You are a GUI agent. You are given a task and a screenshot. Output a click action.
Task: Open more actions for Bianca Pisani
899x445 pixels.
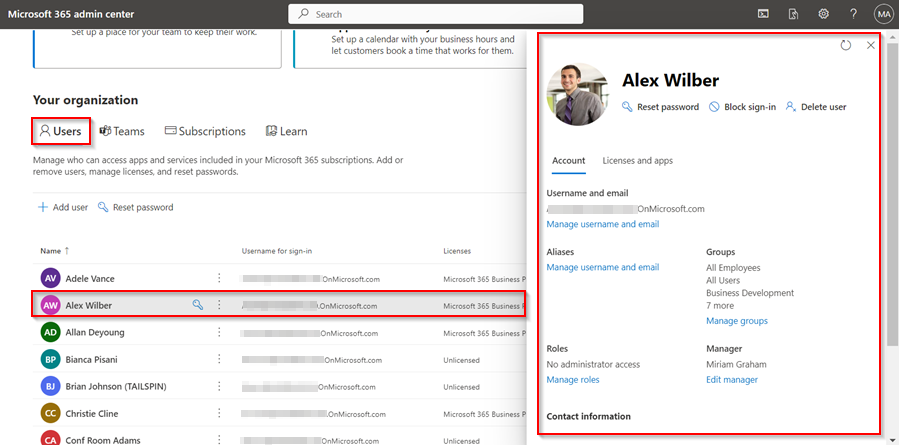(219, 360)
